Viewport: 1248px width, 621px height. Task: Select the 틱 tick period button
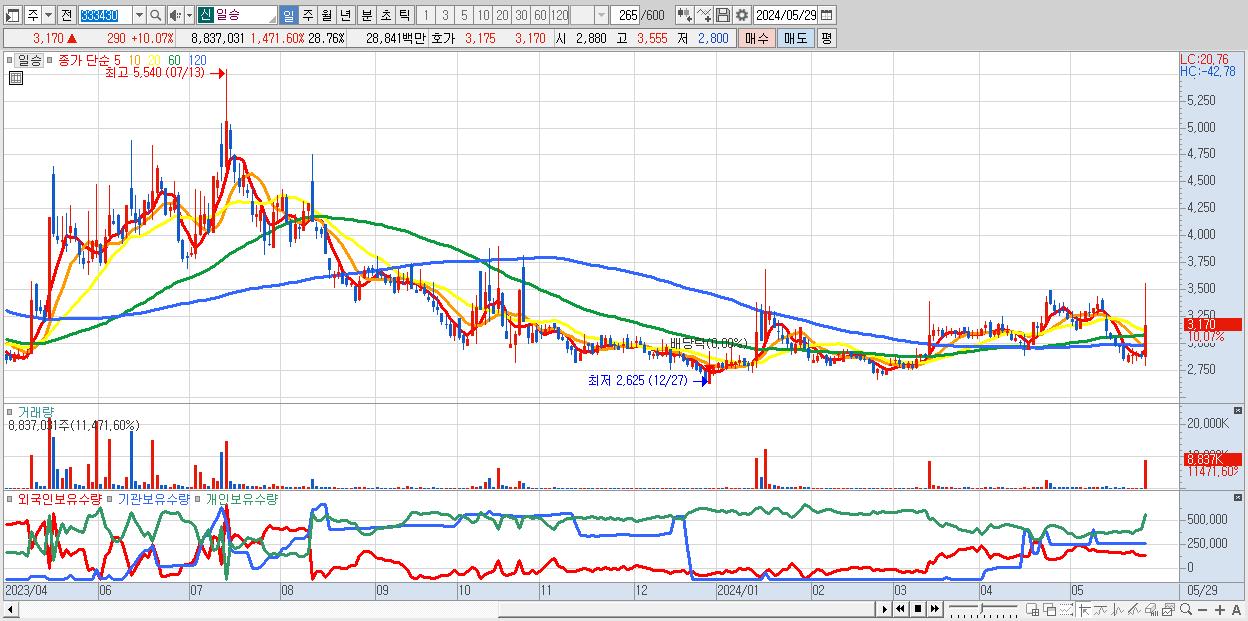[404, 15]
